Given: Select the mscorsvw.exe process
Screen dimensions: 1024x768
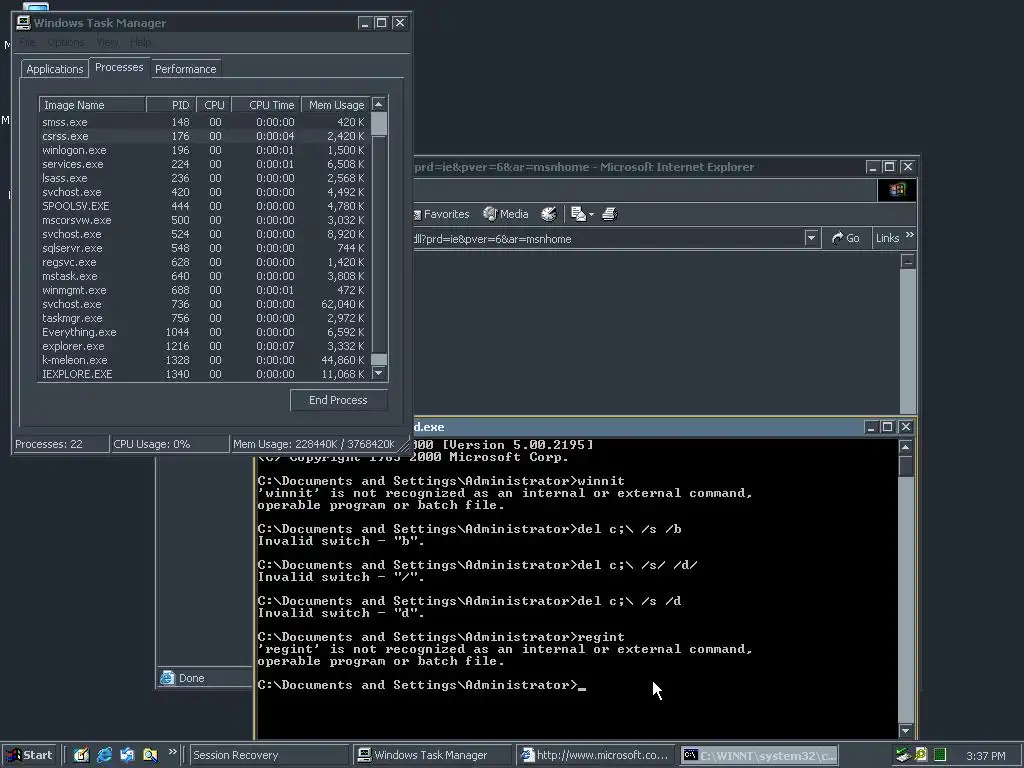Looking at the screenshot, I should (x=204, y=220).
